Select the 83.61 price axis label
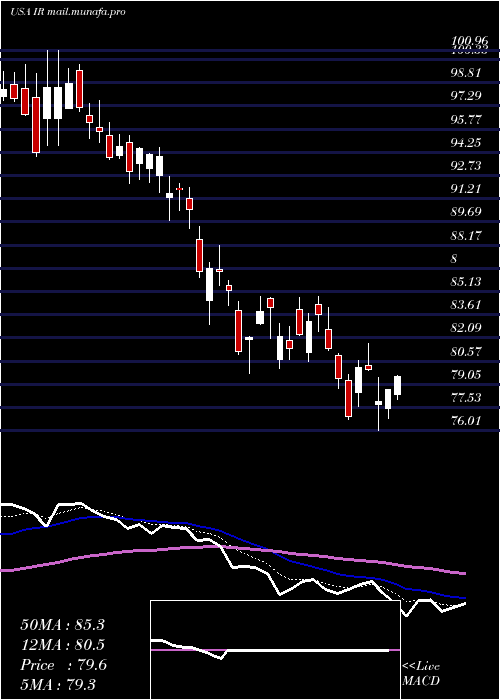500x700 pixels. click(466, 305)
